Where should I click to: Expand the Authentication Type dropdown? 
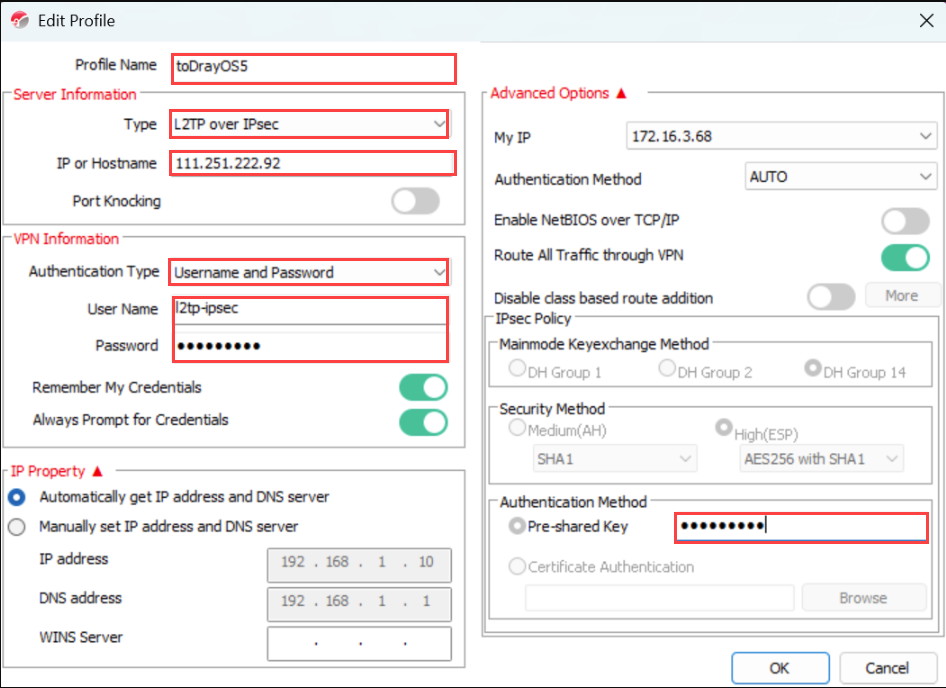pyautogui.click(x=309, y=272)
